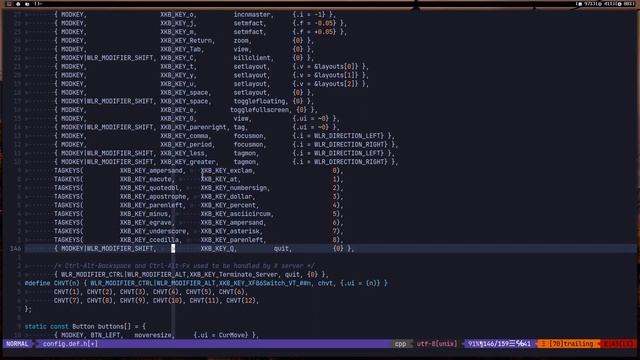Click the [70]trailing whitespace warning
Viewport: 640px width, 360px height.
571,344
